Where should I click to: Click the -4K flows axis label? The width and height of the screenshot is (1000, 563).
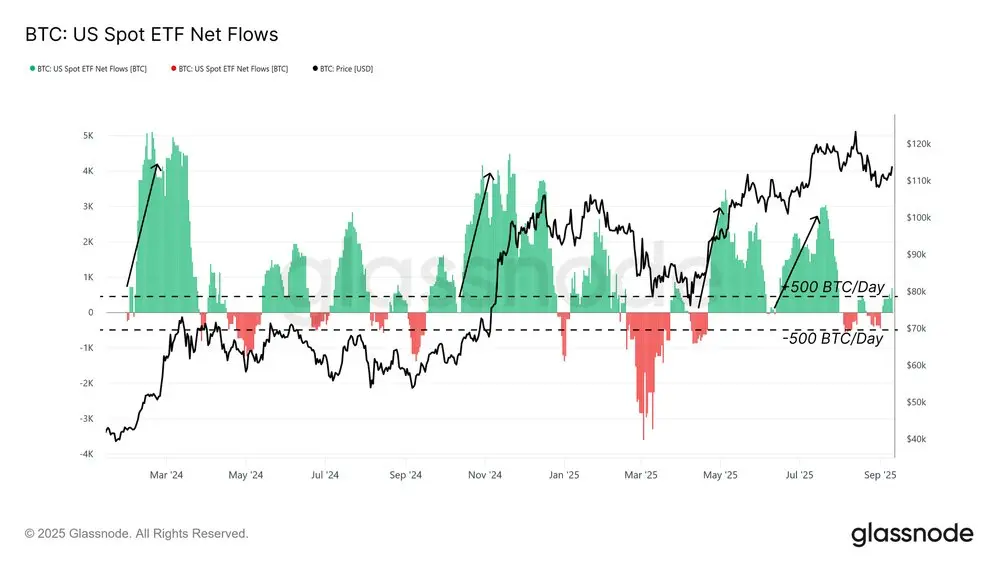coord(87,454)
